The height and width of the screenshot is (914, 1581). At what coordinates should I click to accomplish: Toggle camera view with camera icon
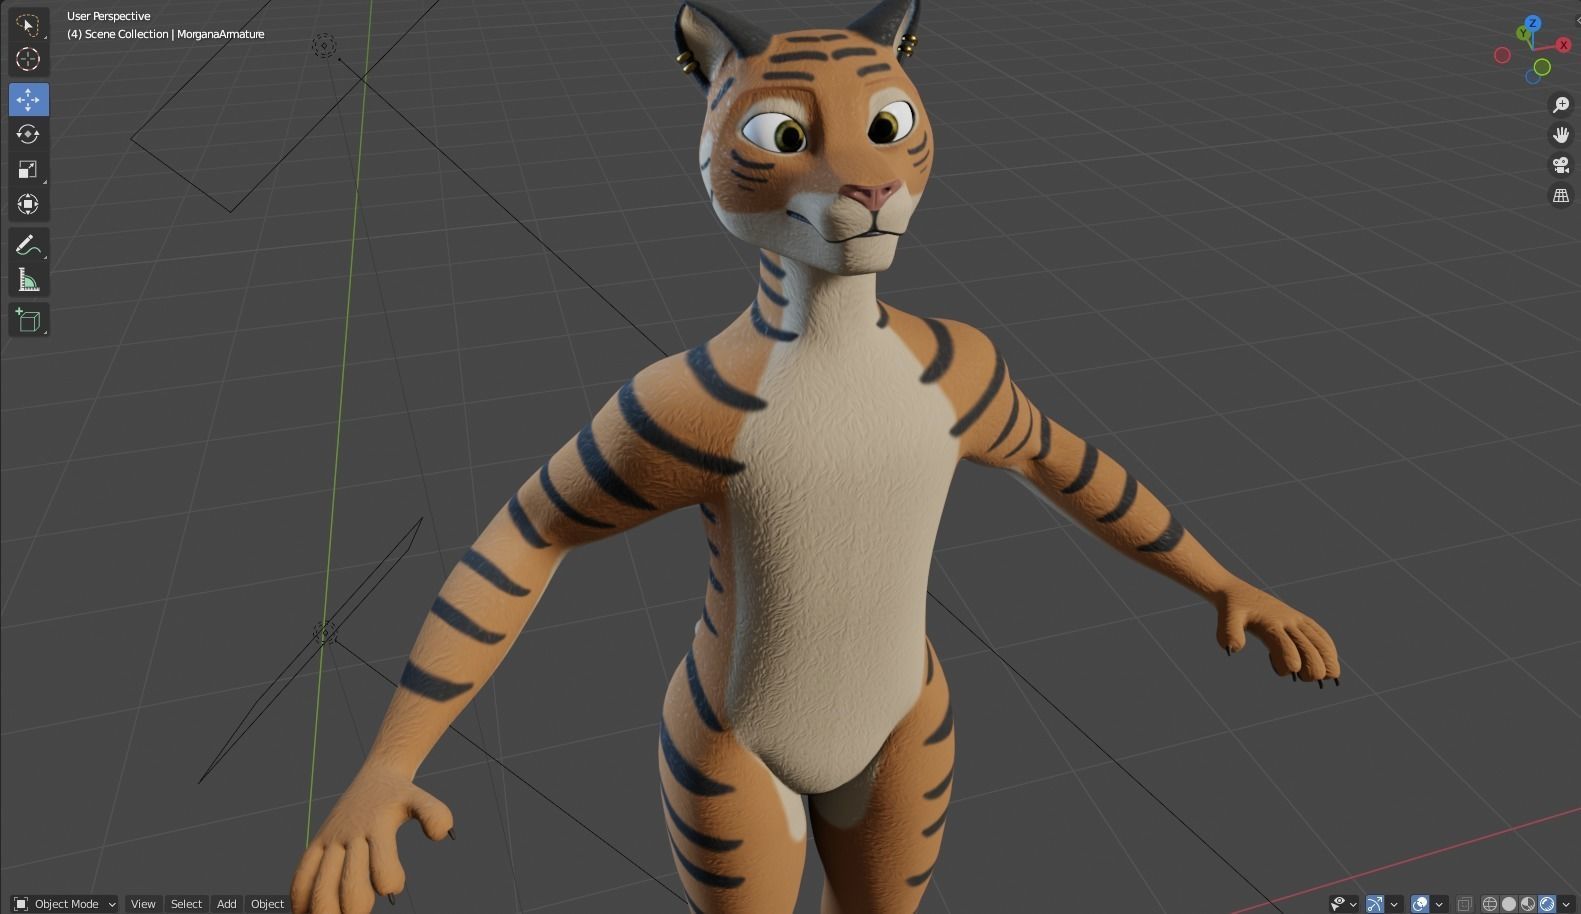(x=1560, y=165)
